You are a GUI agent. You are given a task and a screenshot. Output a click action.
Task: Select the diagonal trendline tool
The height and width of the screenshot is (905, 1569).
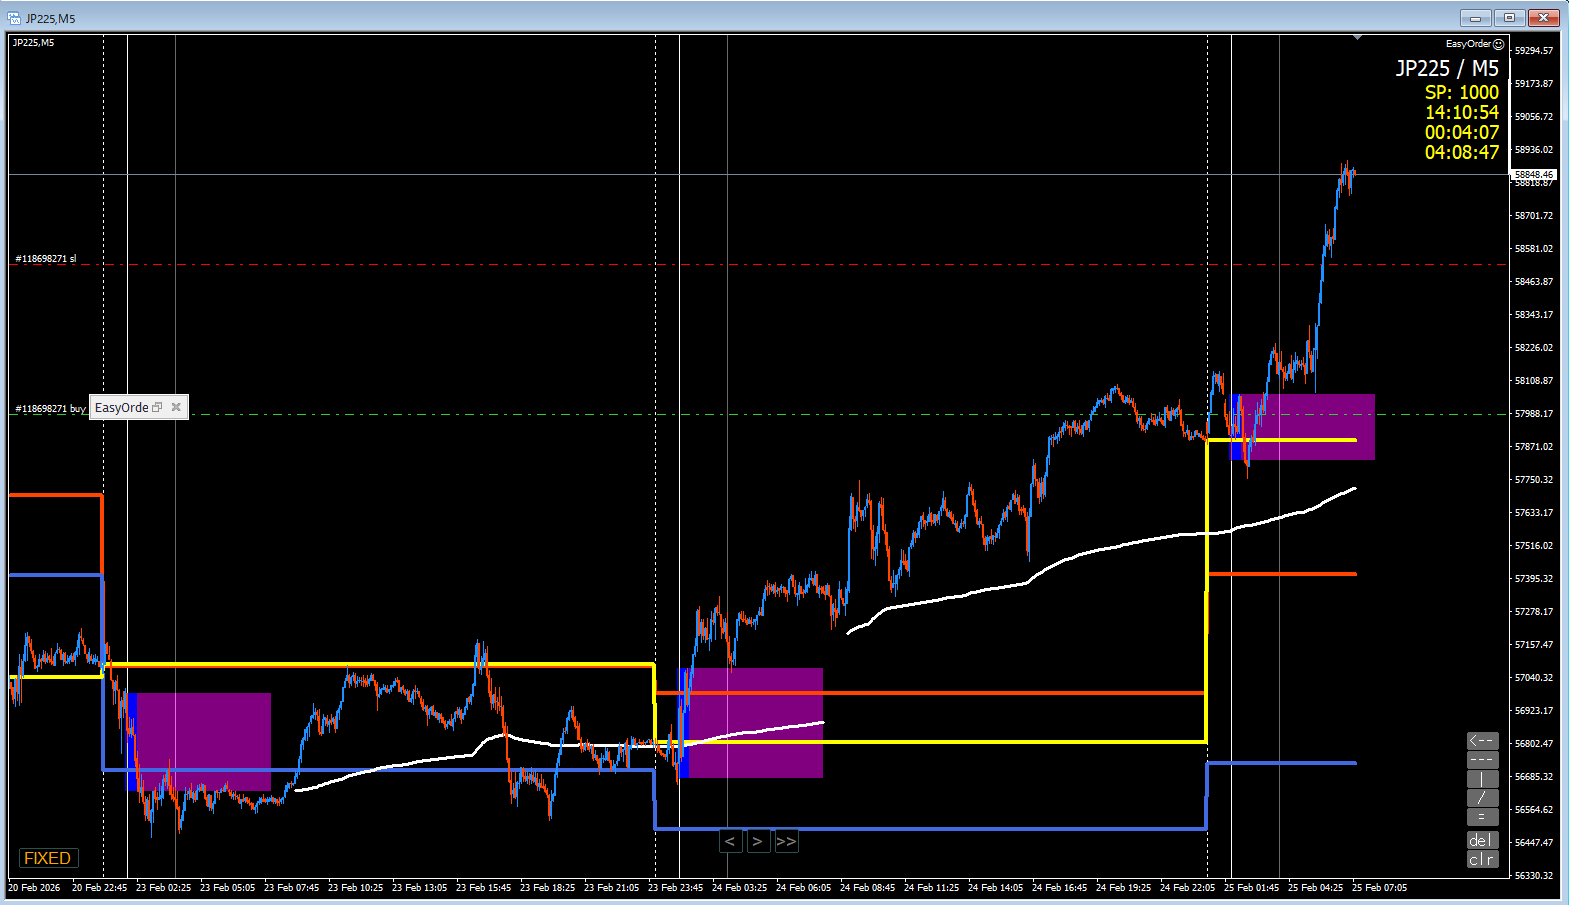(x=1482, y=798)
